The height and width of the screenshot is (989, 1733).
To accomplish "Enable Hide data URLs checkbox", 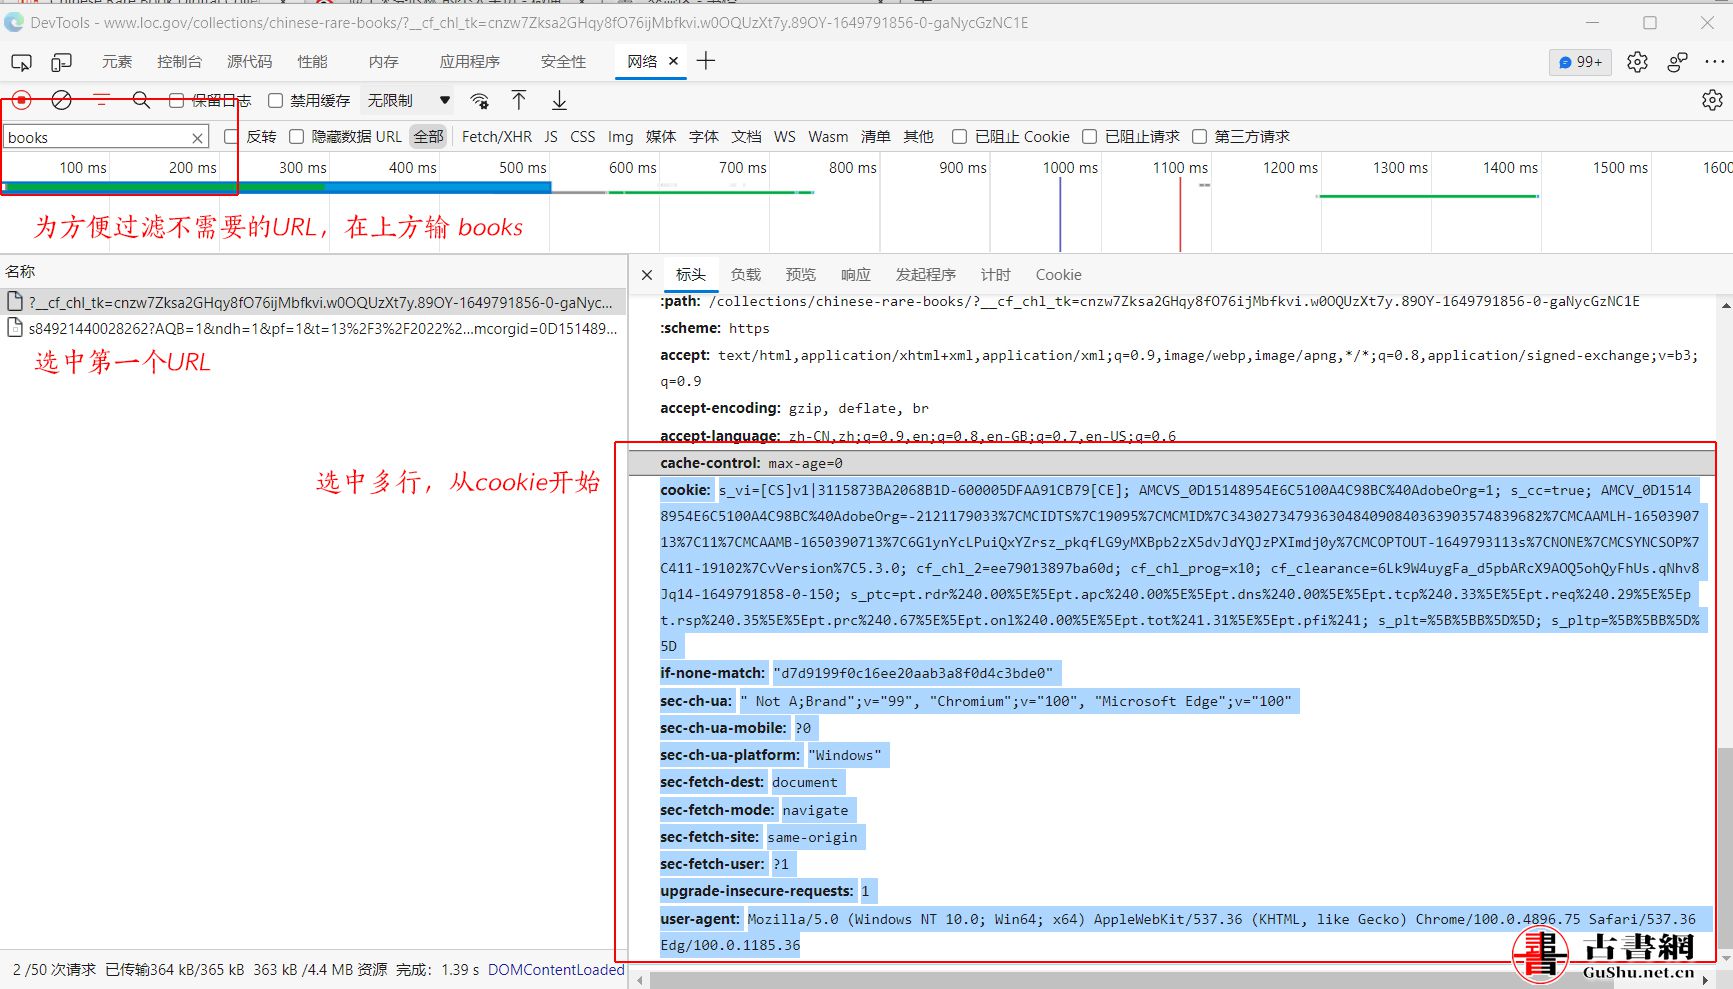I will [x=296, y=137].
